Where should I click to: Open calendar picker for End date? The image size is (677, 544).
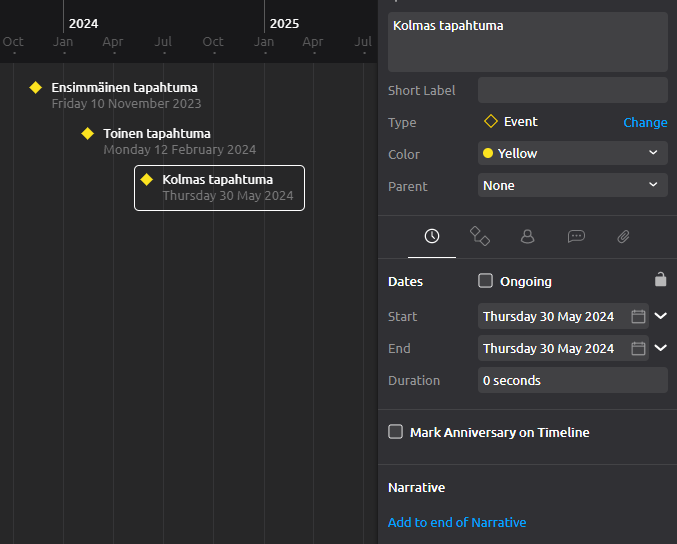point(638,348)
